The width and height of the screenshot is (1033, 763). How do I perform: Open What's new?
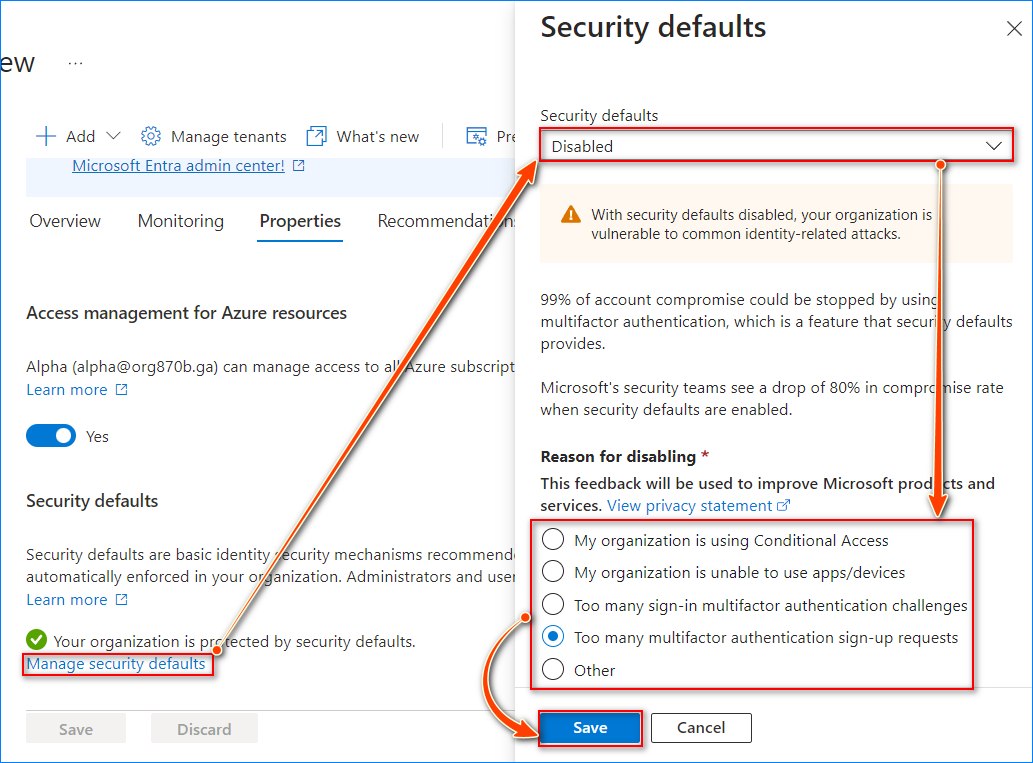377,136
